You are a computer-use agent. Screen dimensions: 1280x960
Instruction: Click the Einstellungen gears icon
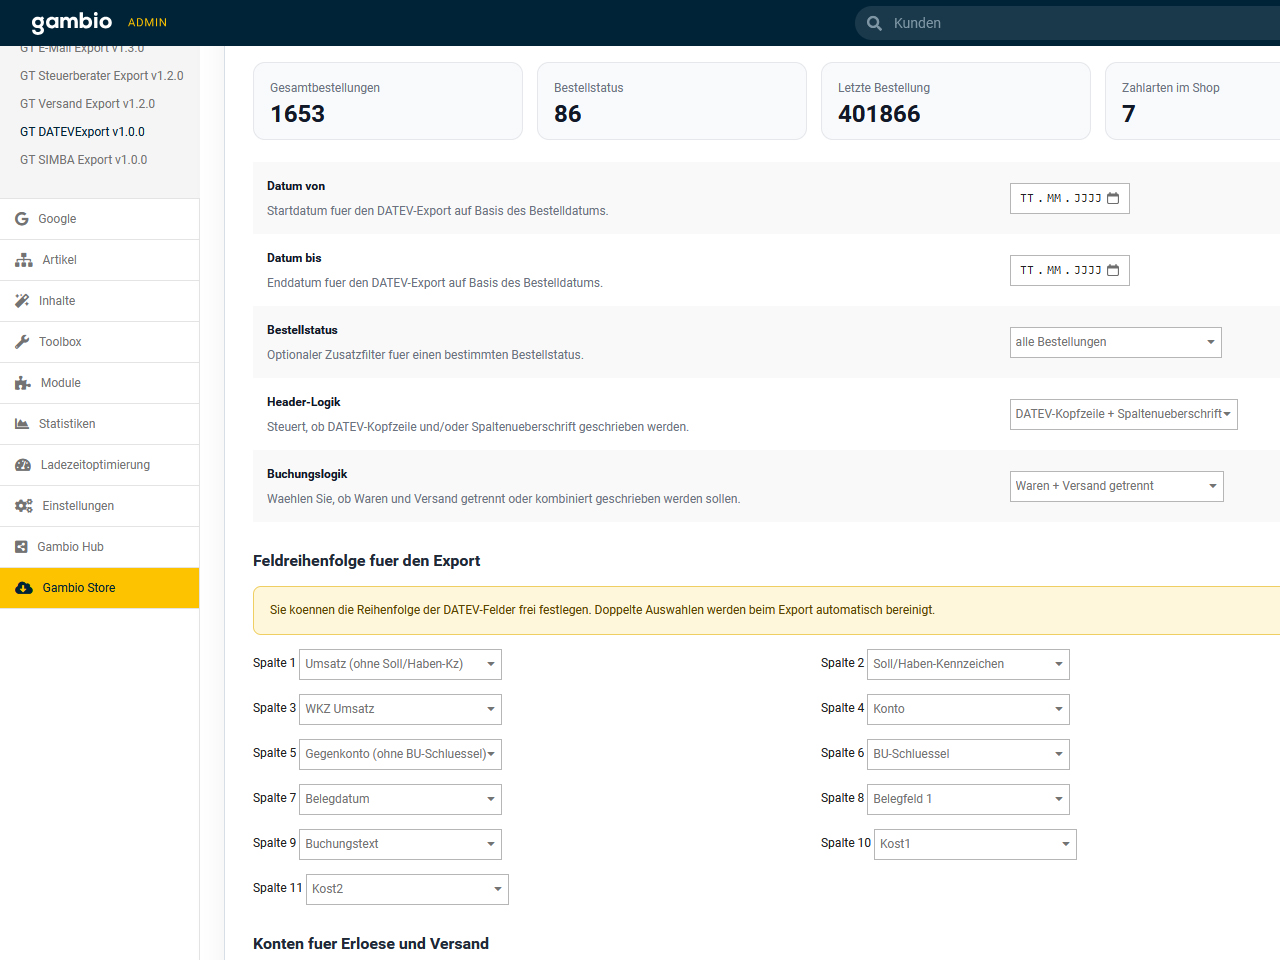[x=24, y=506]
